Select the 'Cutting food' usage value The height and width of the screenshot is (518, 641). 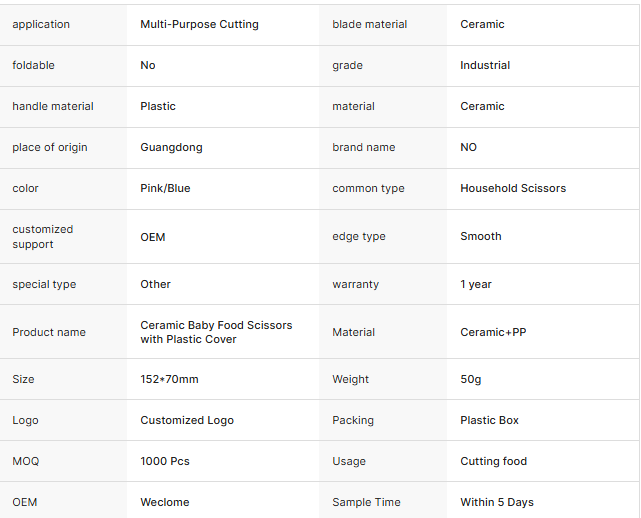493,461
